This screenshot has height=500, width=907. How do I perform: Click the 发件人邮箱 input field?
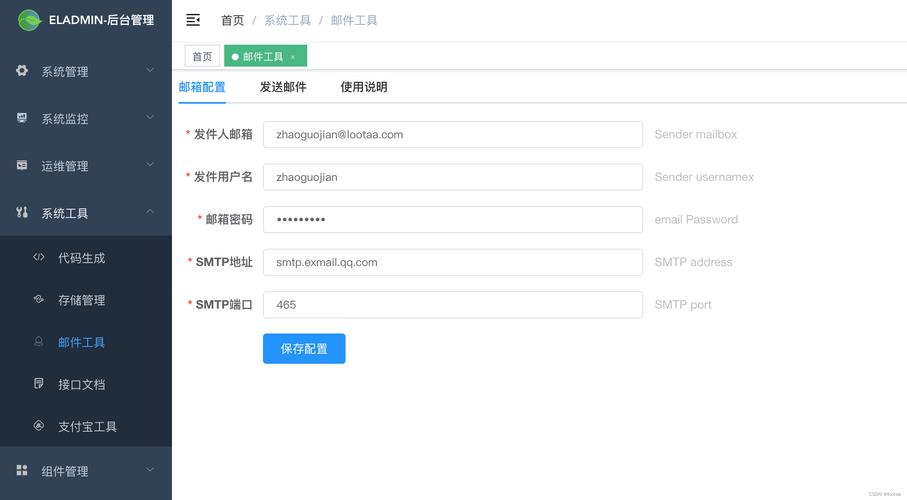pyautogui.click(x=453, y=134)
